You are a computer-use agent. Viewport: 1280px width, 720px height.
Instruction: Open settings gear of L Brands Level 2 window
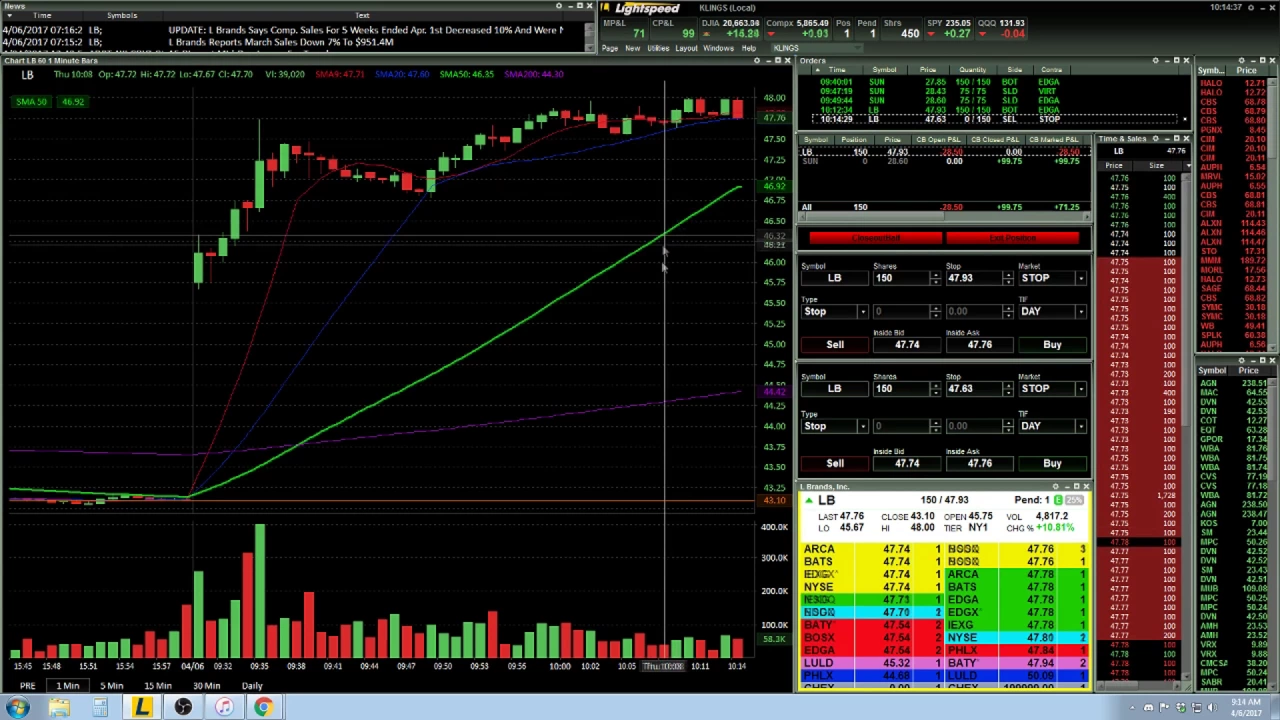1055,487
